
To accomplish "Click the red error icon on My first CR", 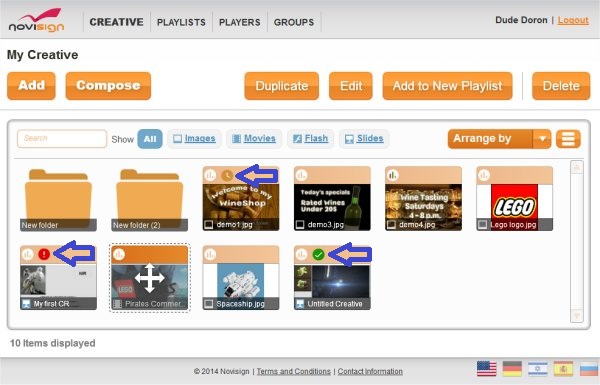I will tap(44, 254).
